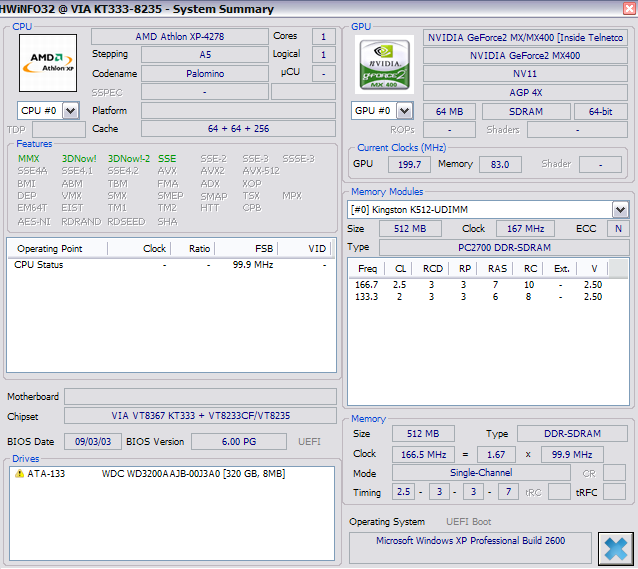This screenshot has height=569, width=638.
Task: Click the CPU Clock column header
Action: [x=139, y=249]
